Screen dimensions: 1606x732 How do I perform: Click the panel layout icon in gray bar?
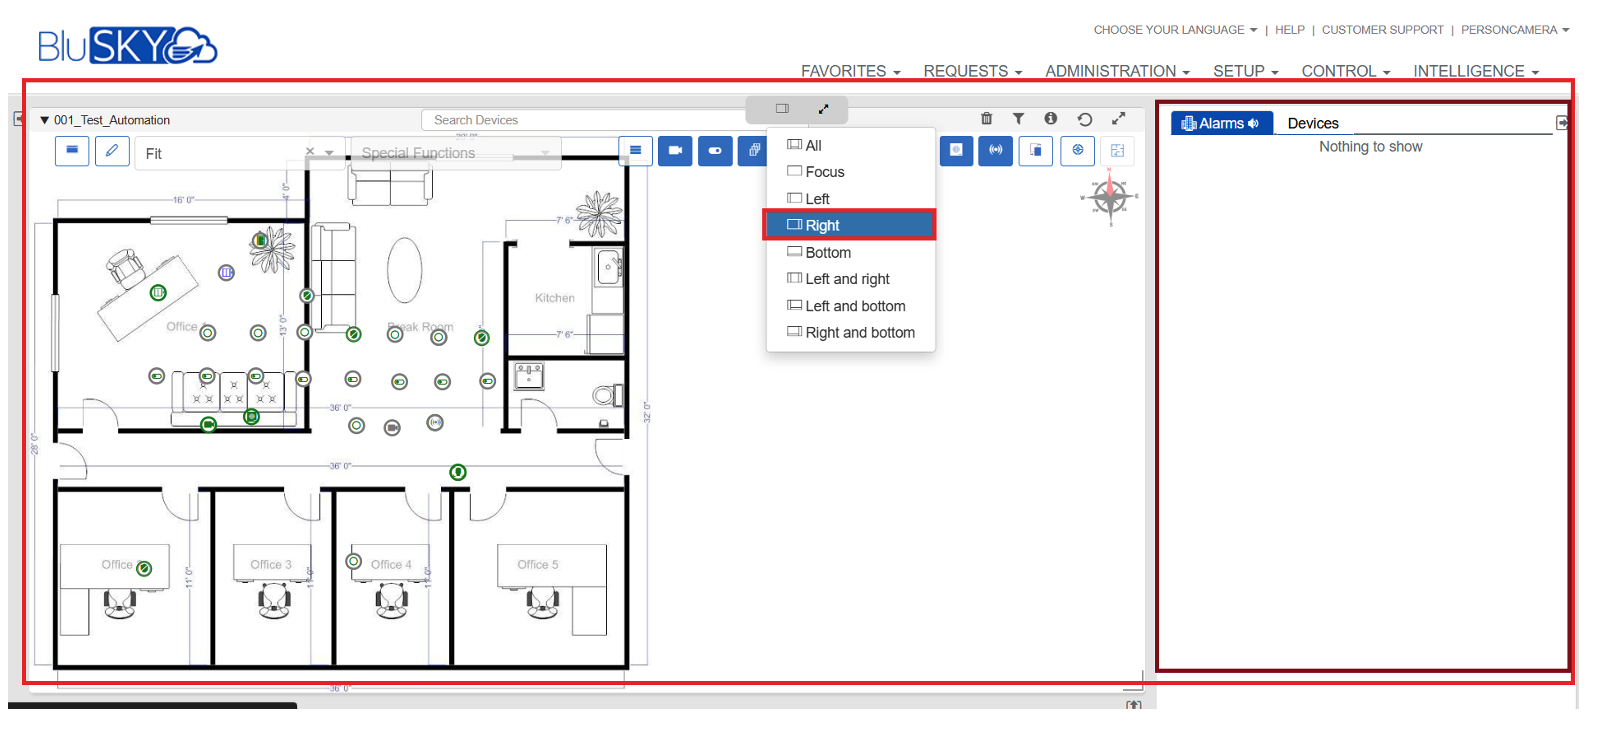pyautogui.click(x=782, y=108)
